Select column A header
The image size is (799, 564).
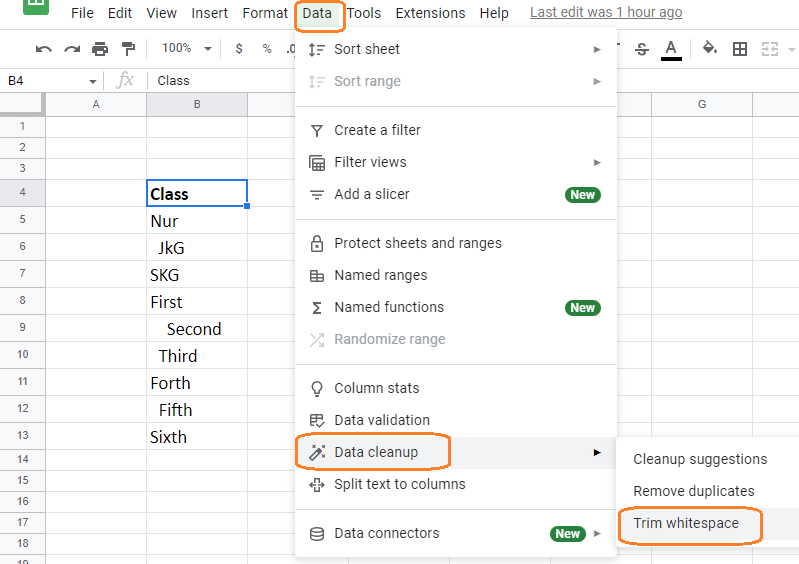pyautogui.click(x=96, y=104)
